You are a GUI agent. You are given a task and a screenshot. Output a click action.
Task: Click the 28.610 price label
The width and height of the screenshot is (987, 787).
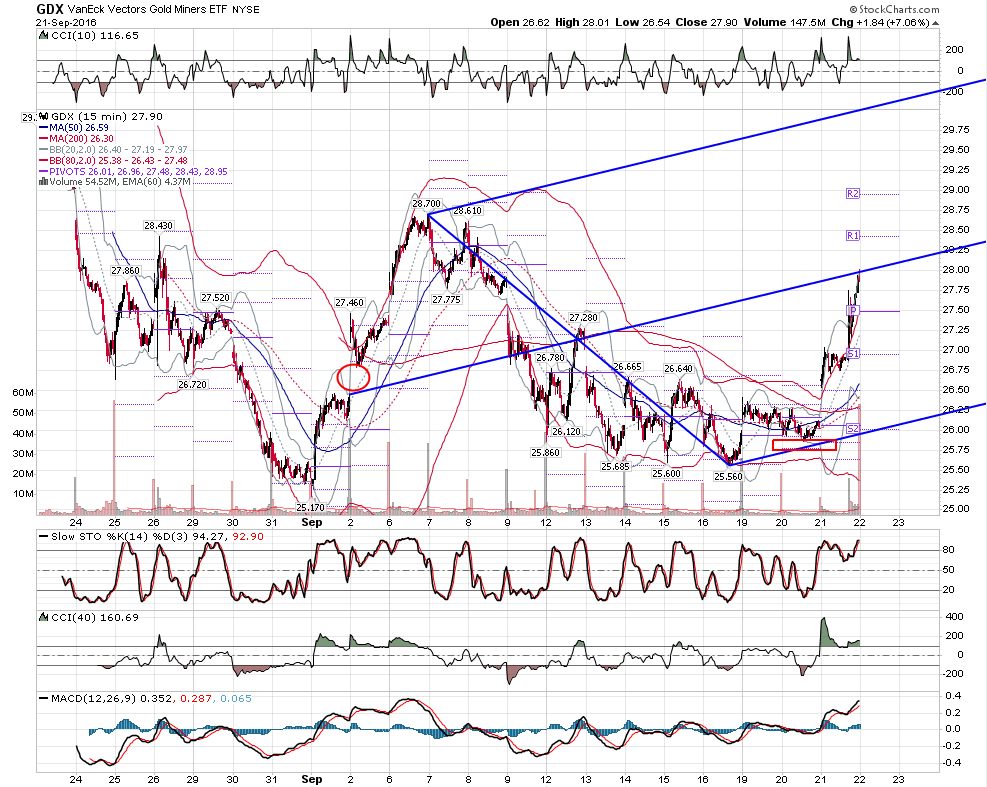click(468, 211)
